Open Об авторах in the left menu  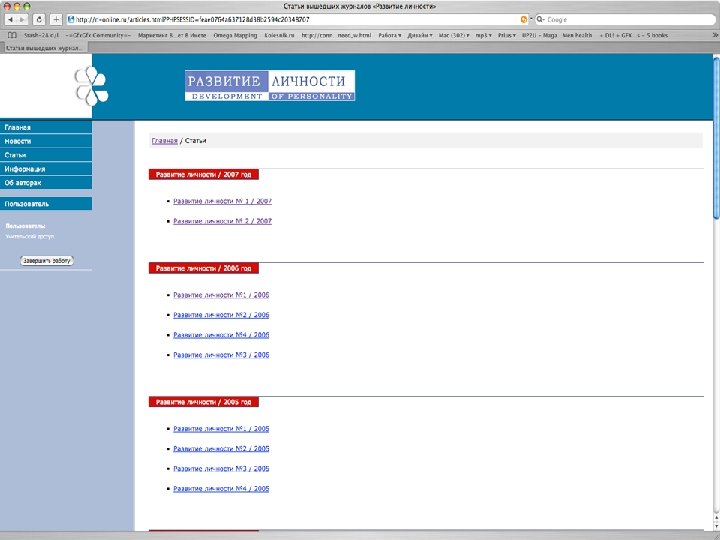pyautogui.click(x=46, y=183)
